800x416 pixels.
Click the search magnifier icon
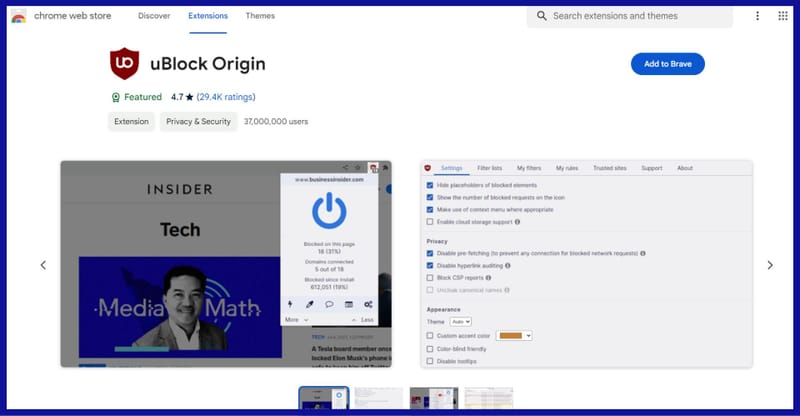tap(542, 16)
